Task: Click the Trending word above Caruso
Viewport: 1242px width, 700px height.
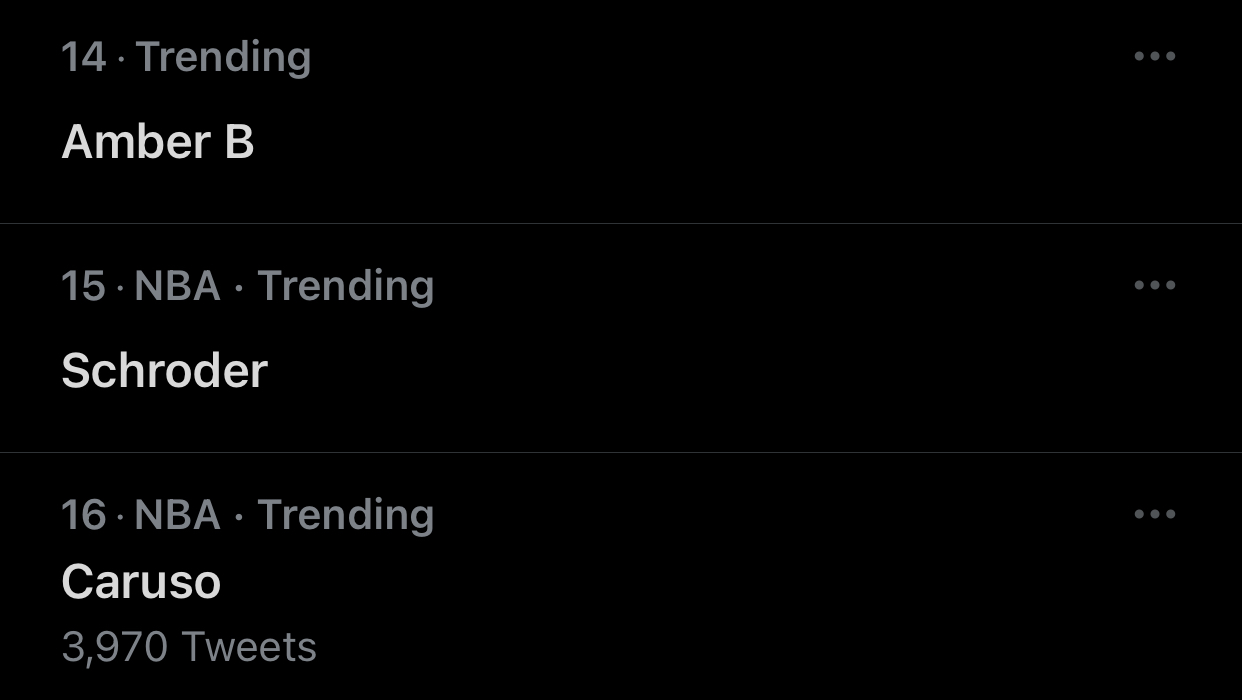Action: coord(346,515)
